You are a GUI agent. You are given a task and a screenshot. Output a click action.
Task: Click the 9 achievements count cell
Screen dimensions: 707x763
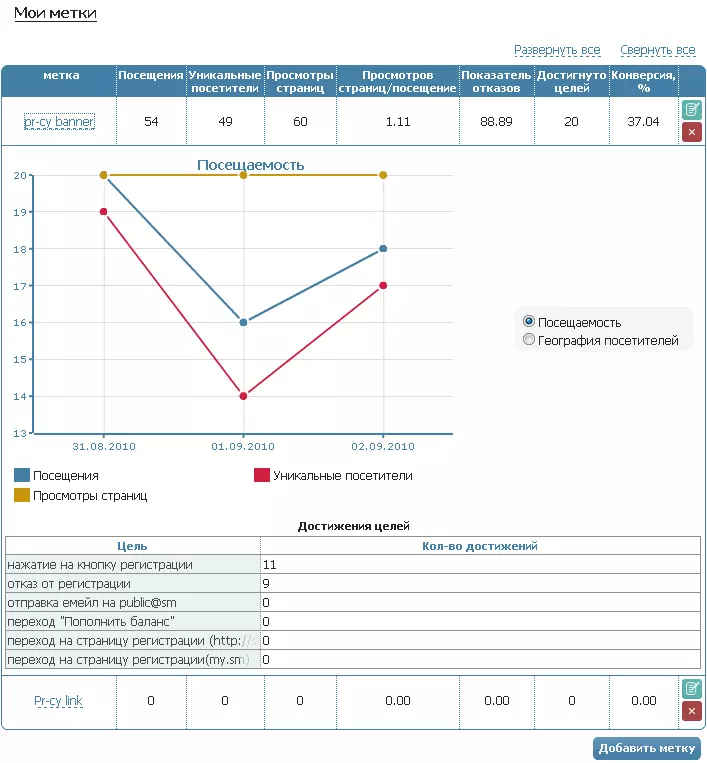coord(480,583)
